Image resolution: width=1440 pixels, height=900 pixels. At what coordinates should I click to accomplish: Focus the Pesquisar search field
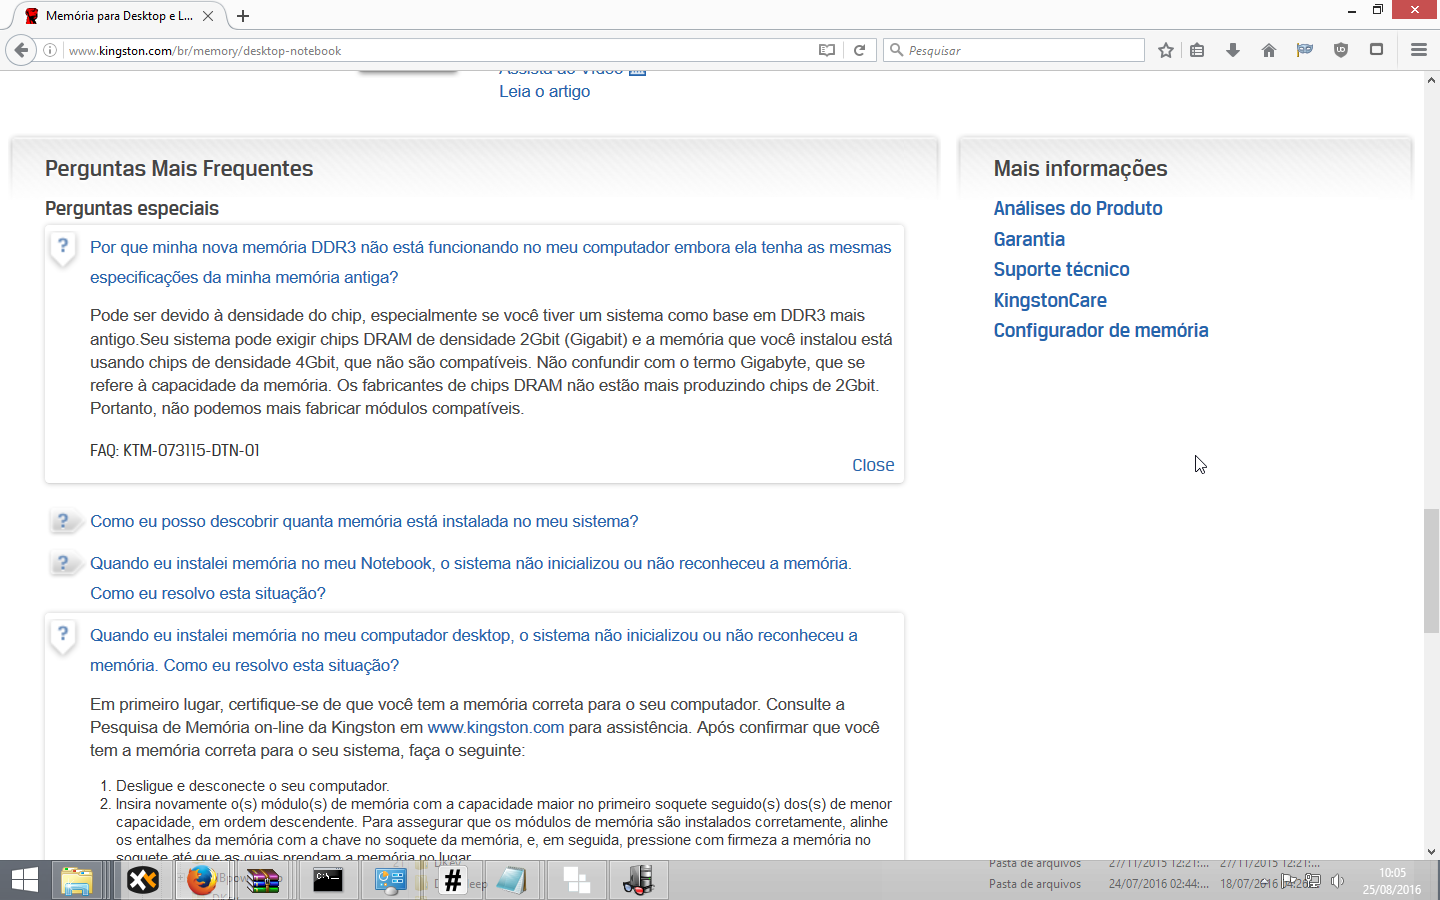[1014, 50]
